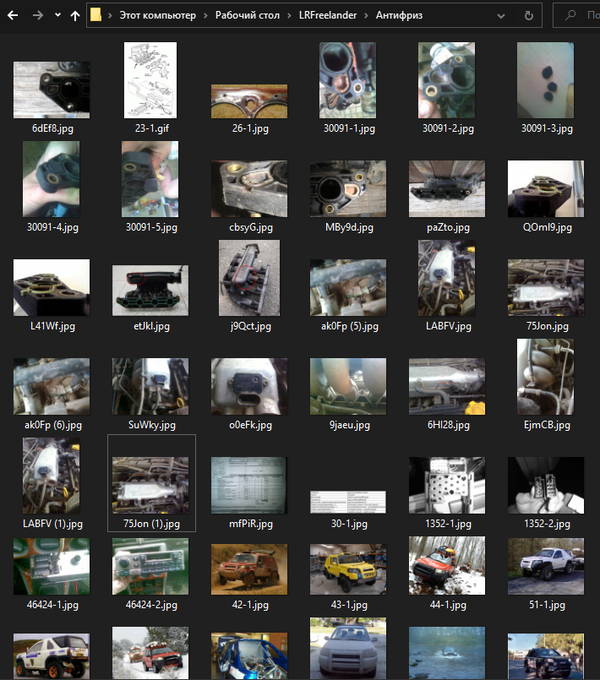Select thumbnail ak0Fp (5).jpg
The width and height of the screenshot is (600, 680).
(x=348, y=288)
